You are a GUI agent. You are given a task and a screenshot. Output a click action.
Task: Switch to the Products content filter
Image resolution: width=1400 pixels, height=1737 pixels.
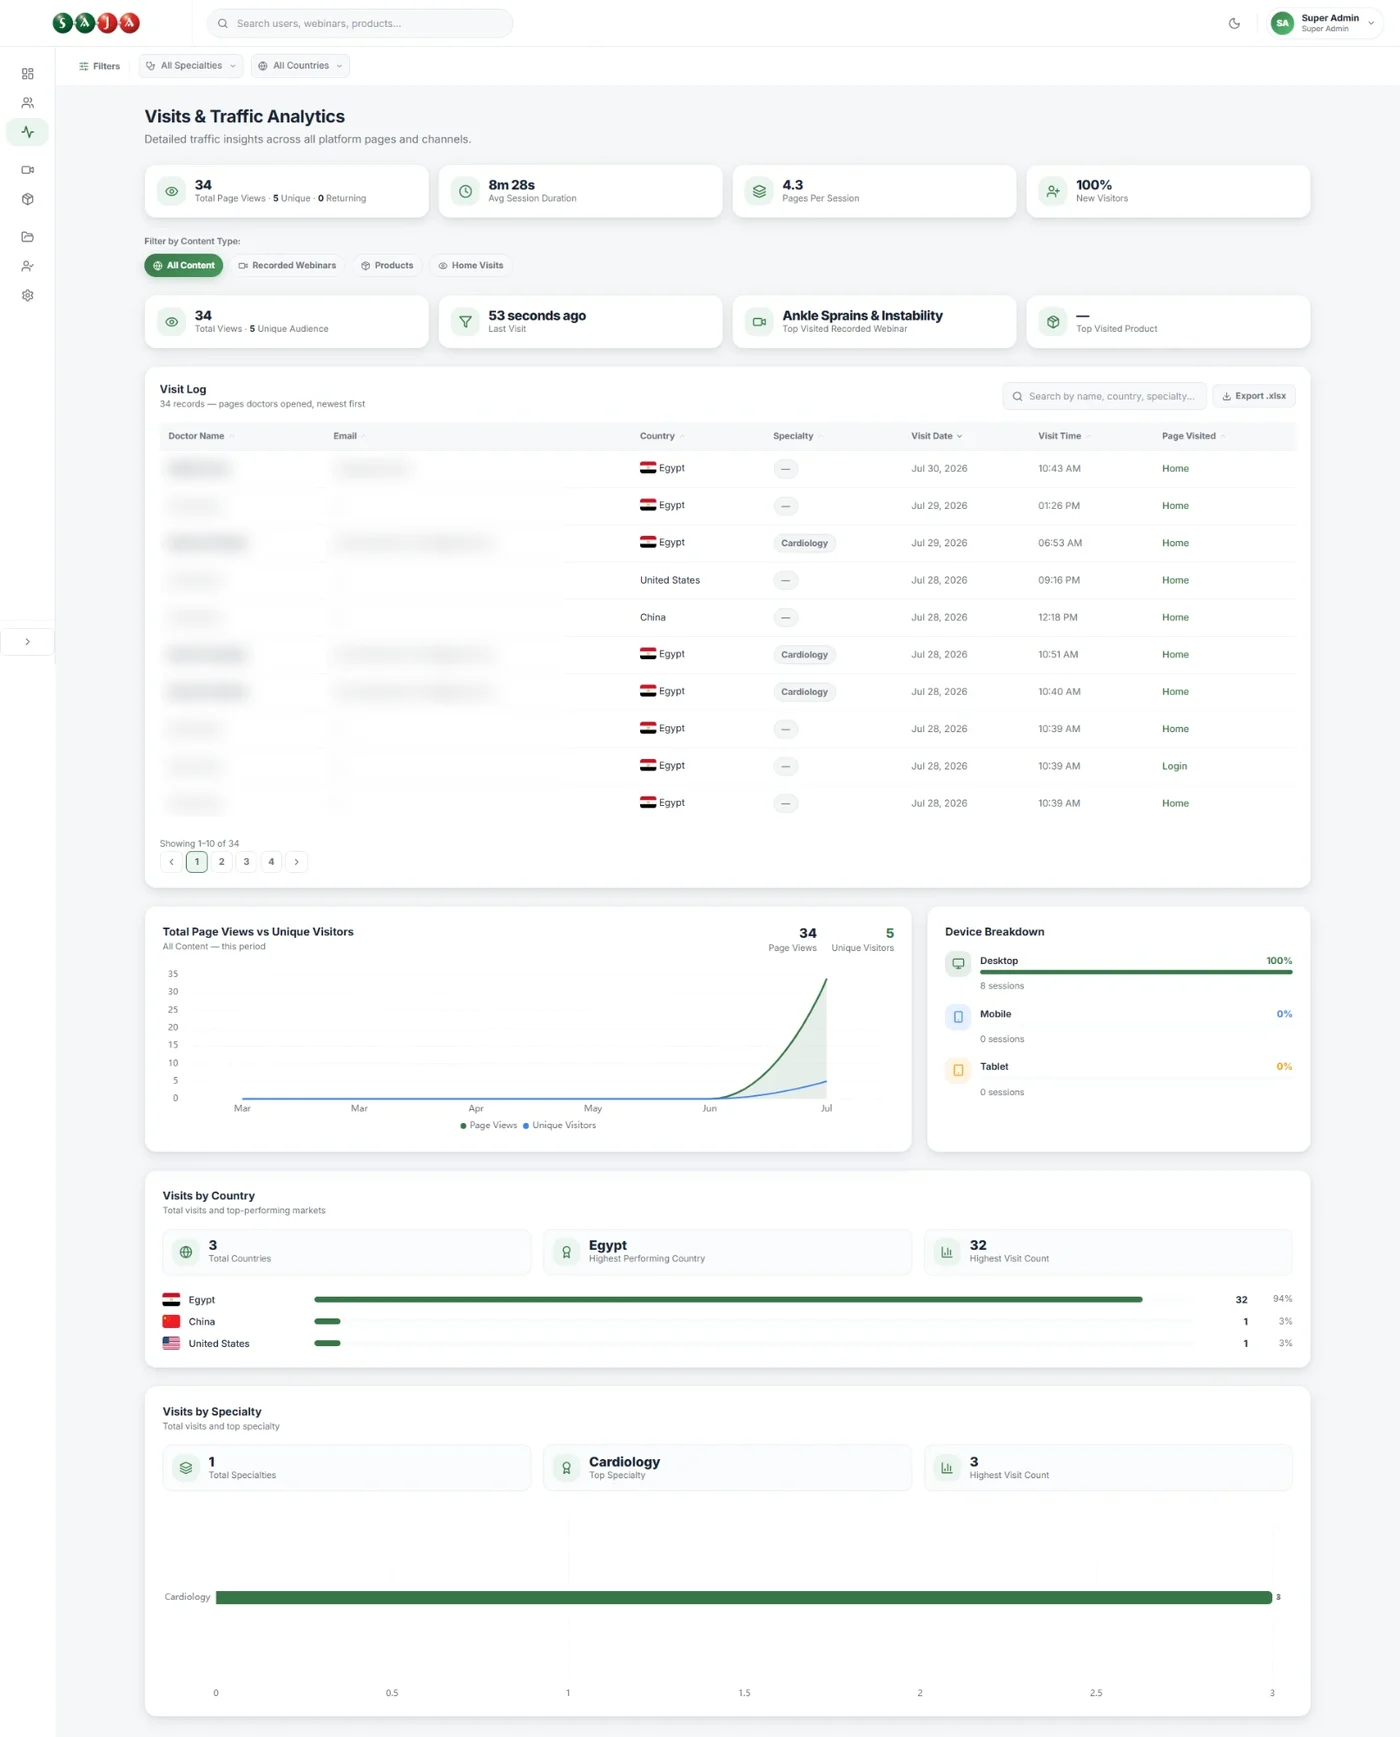click(387, 266)
